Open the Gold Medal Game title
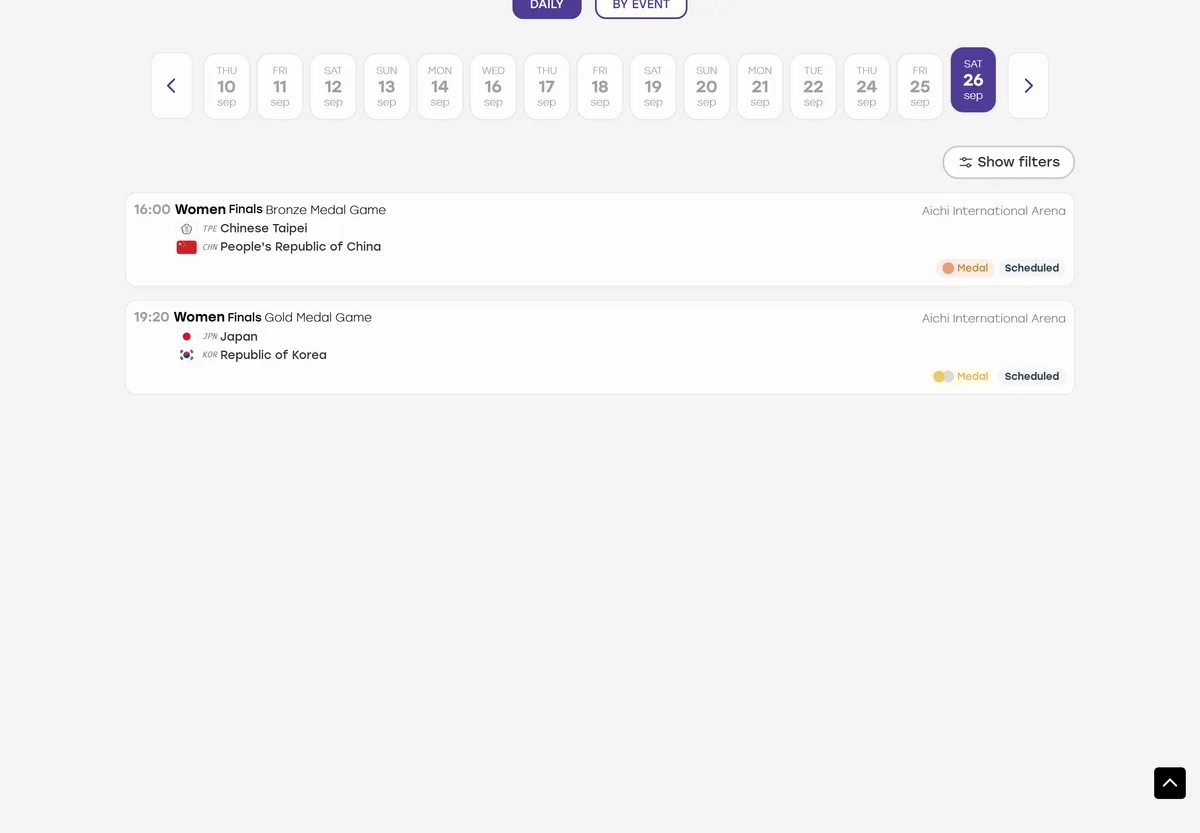 click(318, 318)
